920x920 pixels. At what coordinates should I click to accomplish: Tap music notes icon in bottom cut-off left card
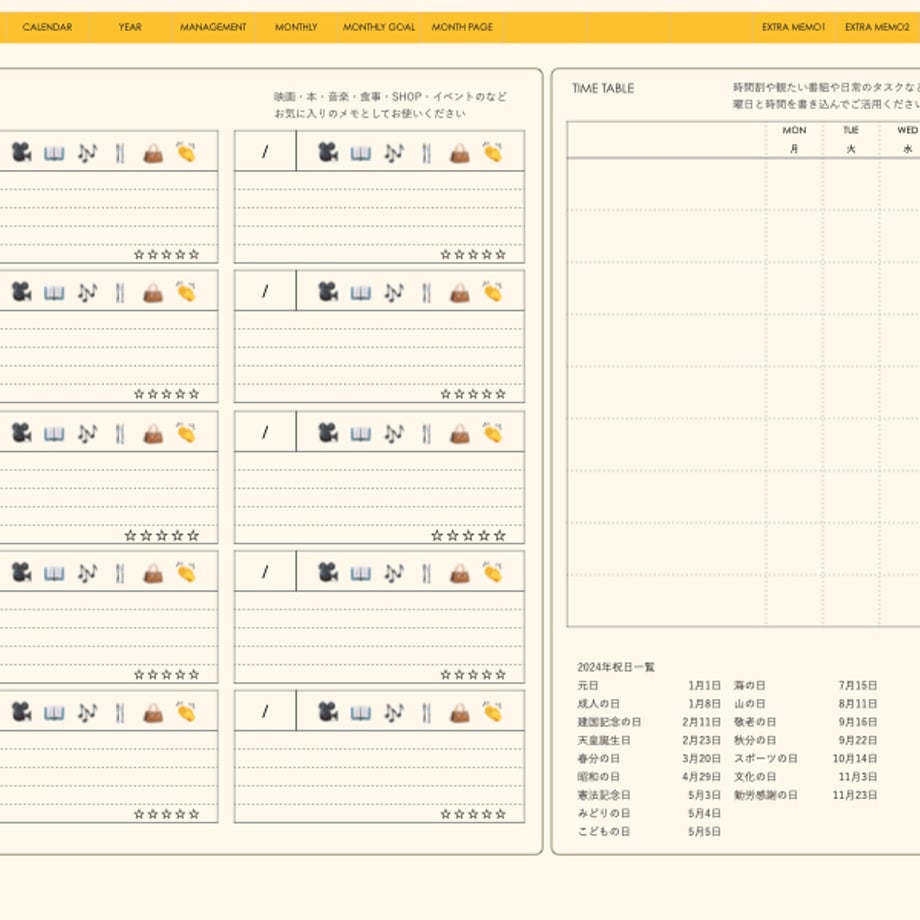point(87,713)
